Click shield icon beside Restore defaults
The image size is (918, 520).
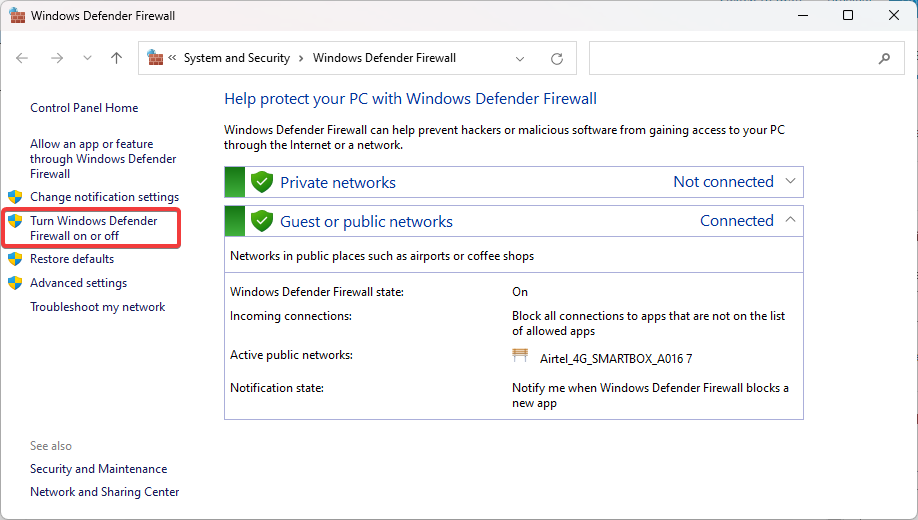tap(15, 259)
